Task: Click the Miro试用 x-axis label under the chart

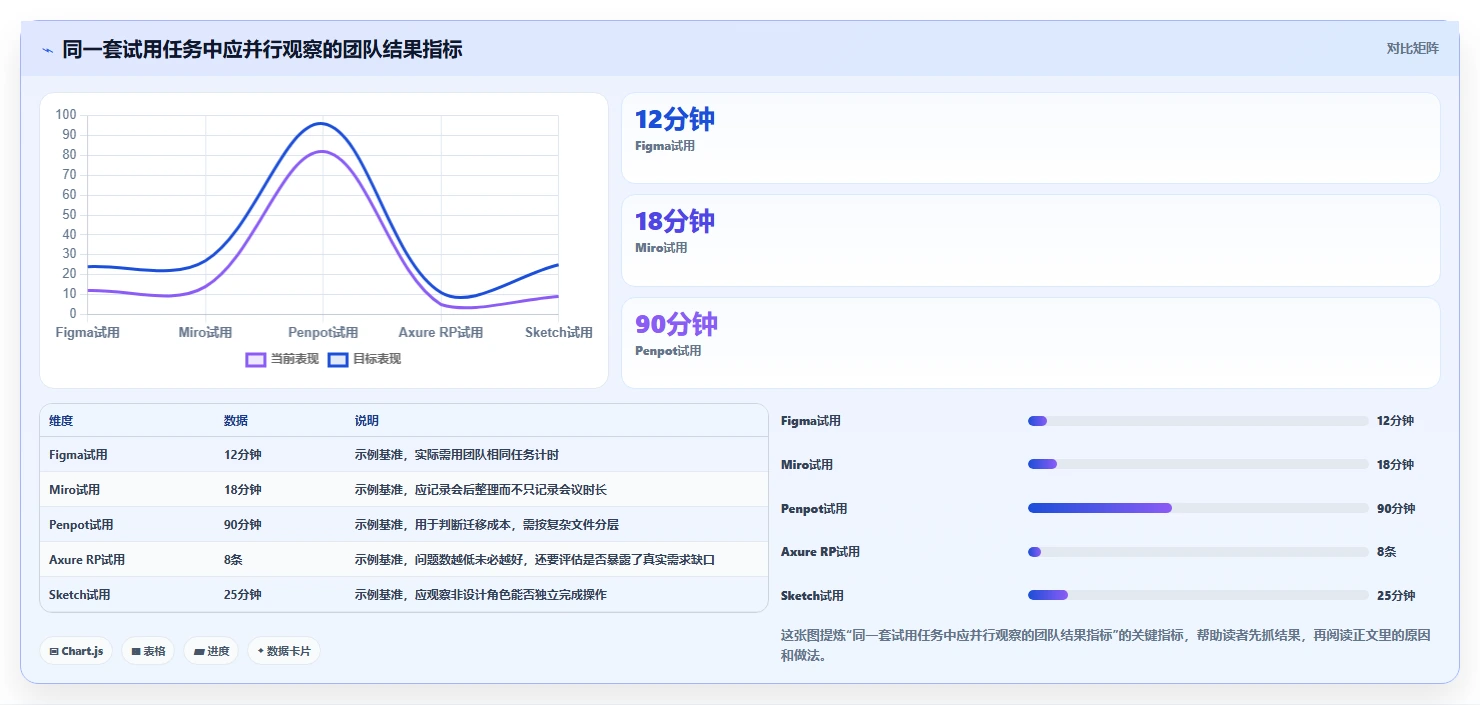Action: point(205,332)
